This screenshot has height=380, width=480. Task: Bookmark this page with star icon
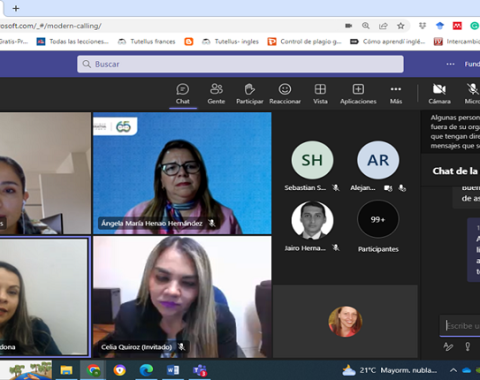tap(401, 26)
